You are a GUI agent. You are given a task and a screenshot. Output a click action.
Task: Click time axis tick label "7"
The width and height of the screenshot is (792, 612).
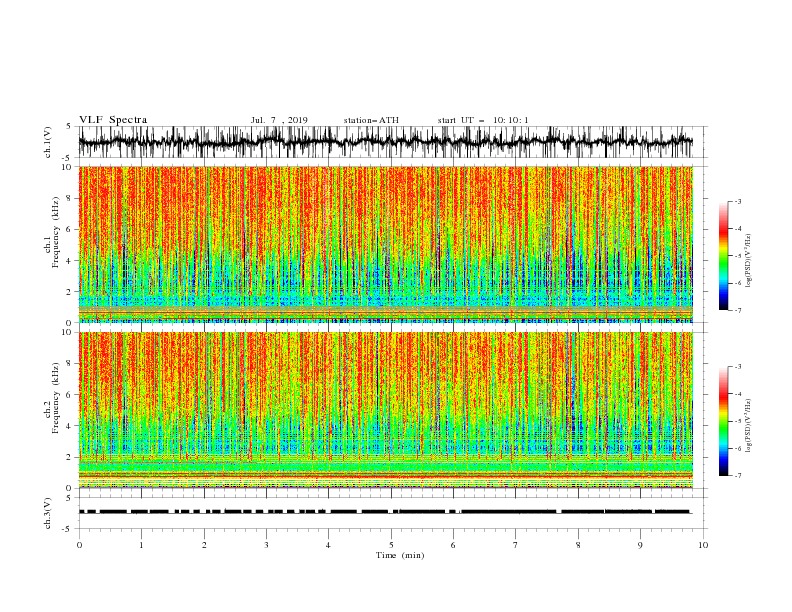[x=516, y=545]
